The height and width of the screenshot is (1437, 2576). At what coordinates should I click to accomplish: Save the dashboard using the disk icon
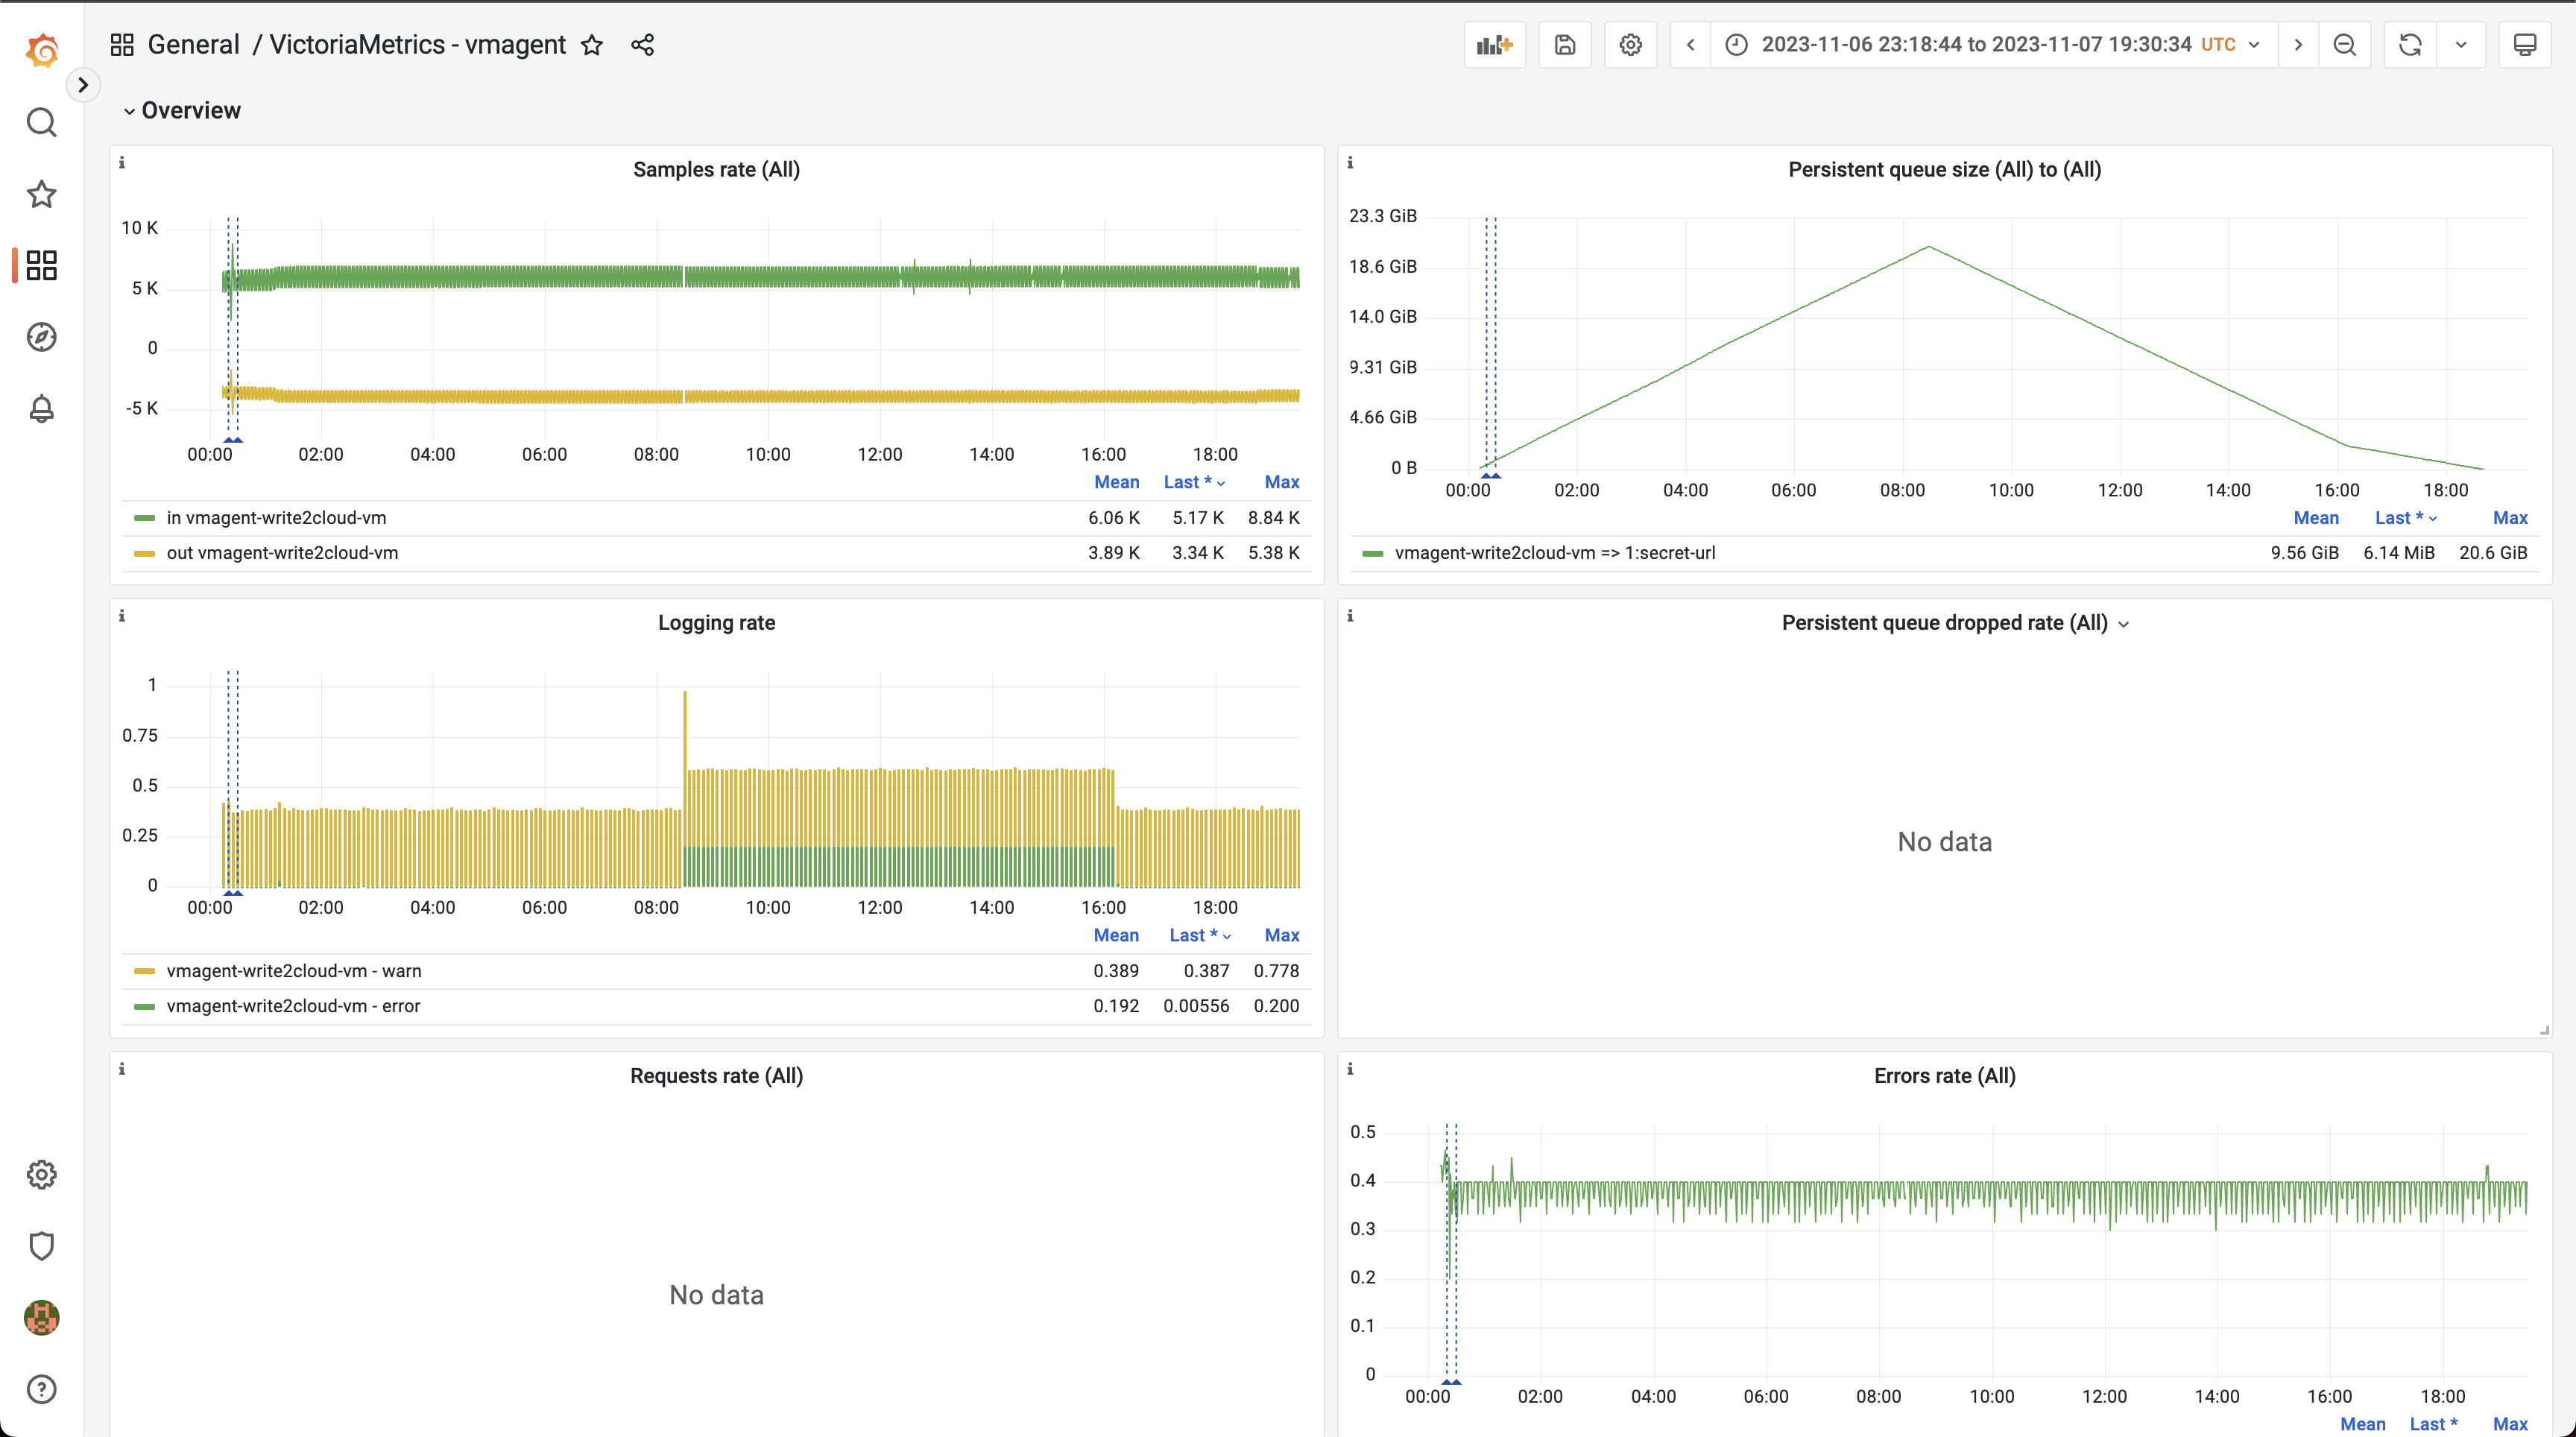point(1564,44)
